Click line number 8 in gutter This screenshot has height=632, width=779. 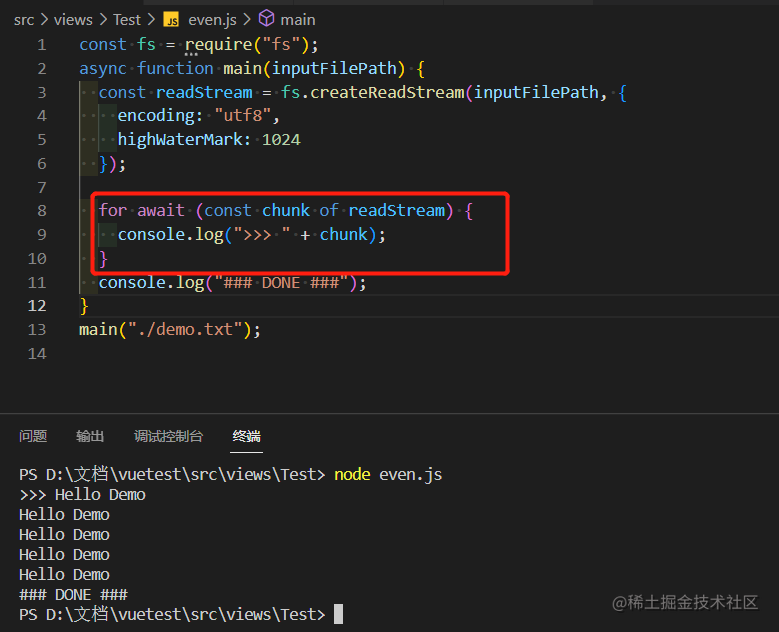(42, 211)
